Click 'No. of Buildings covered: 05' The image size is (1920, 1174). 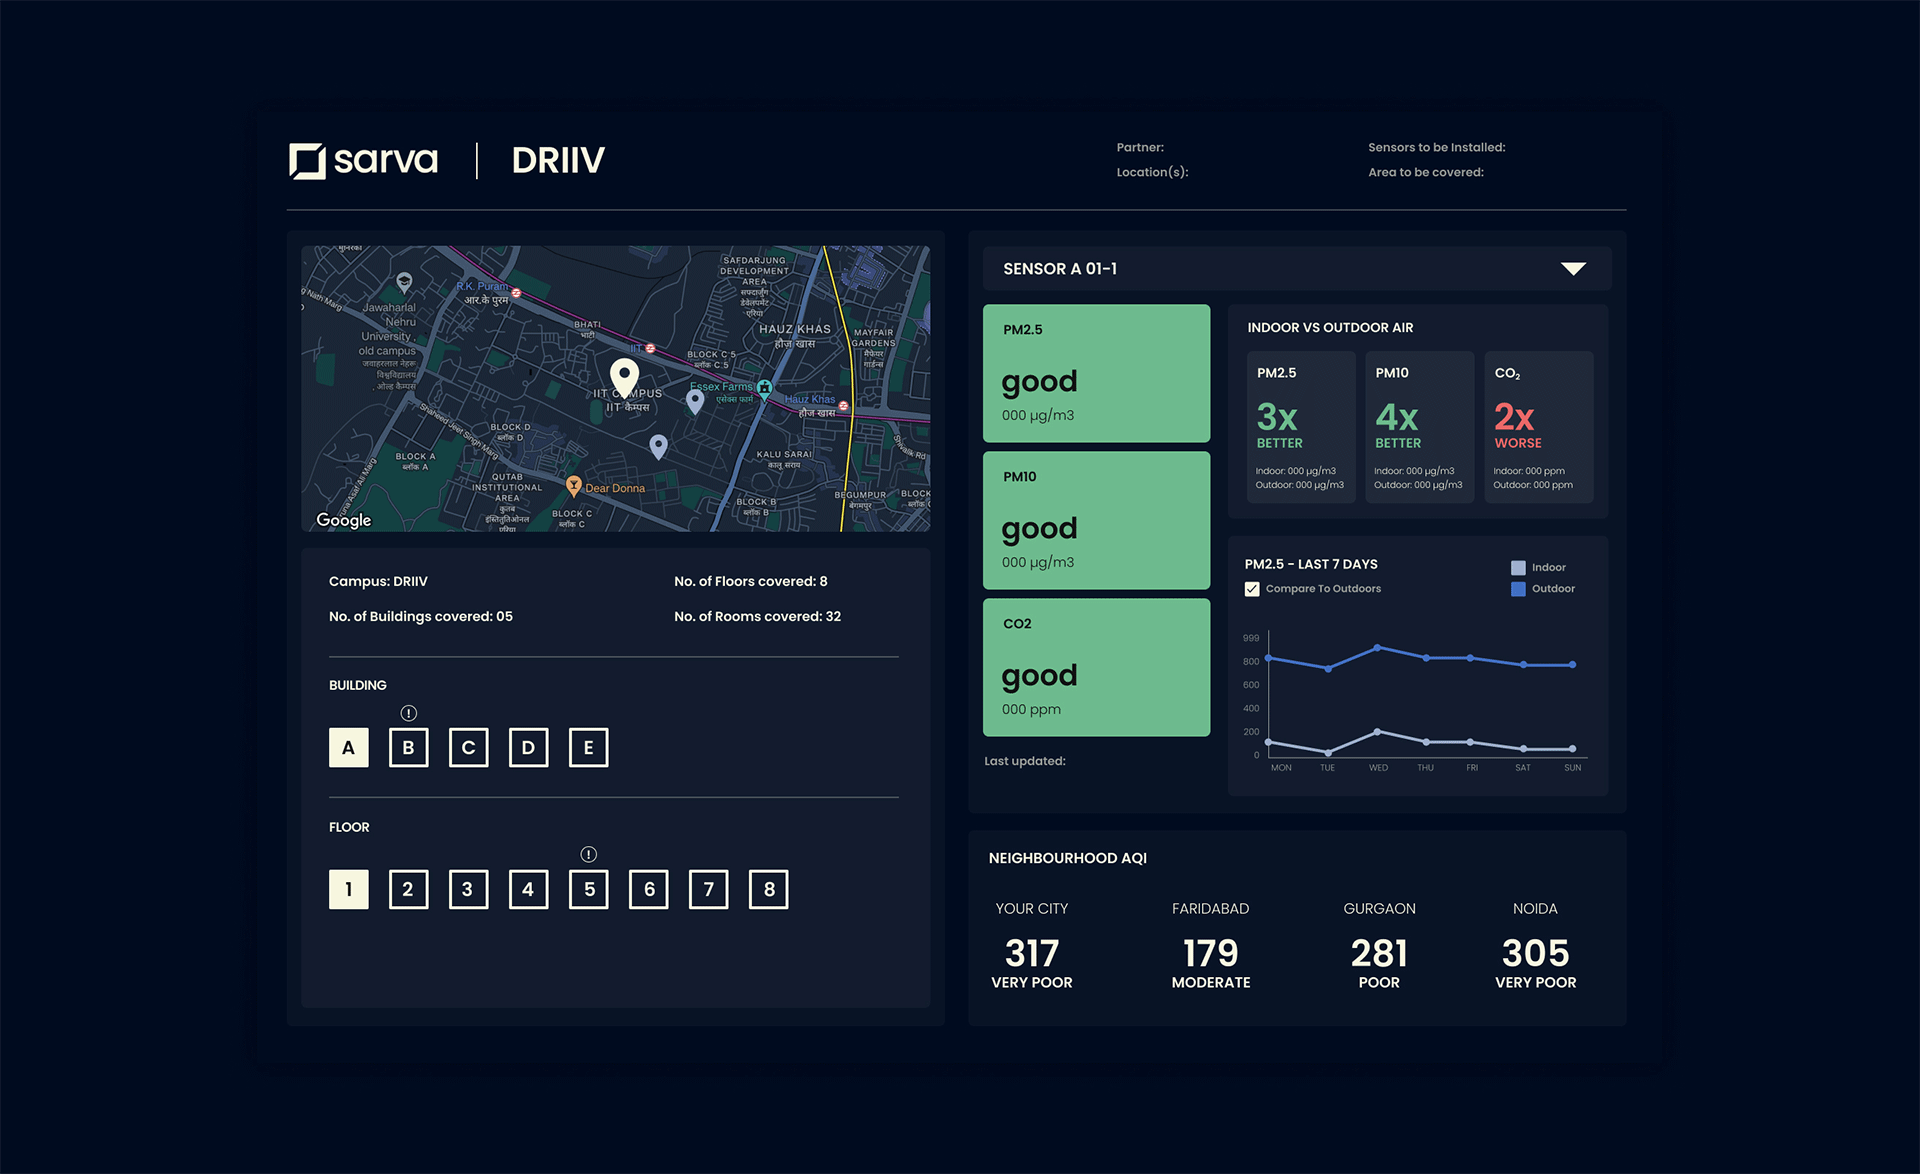pyautogui.click(x=421, y=616)
